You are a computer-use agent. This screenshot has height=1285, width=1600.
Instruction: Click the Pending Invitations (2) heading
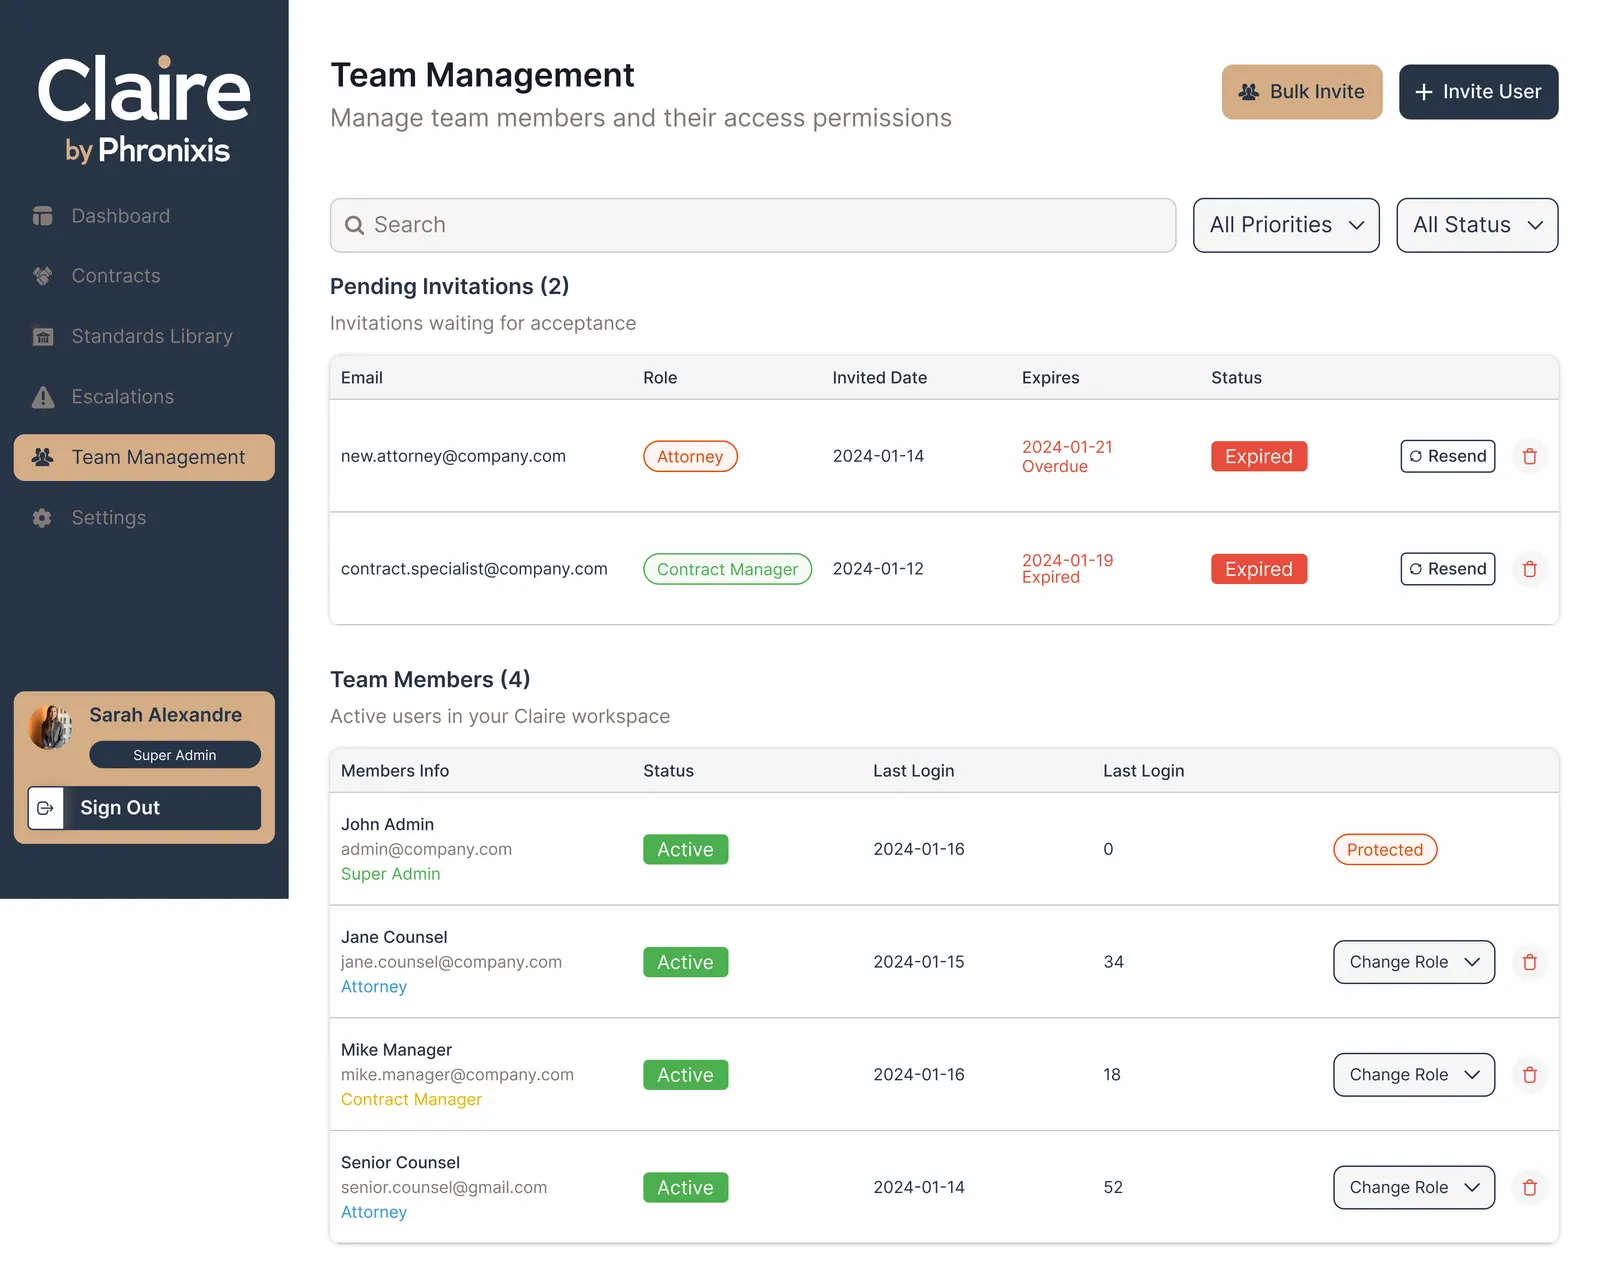coord(449,287)
